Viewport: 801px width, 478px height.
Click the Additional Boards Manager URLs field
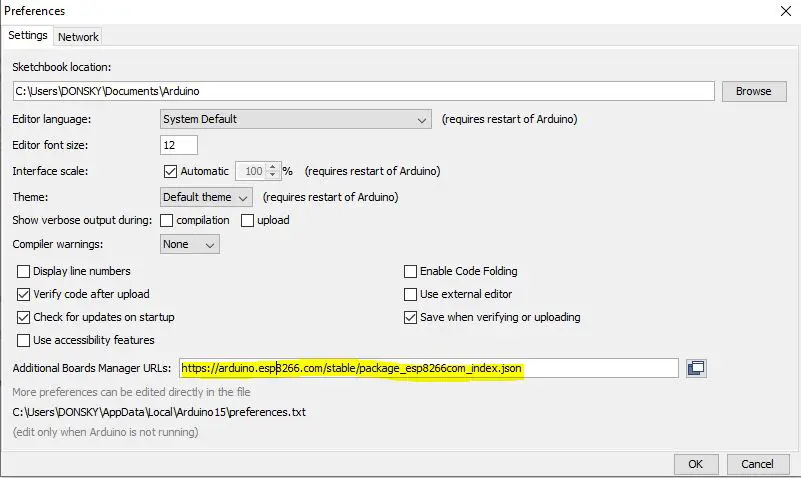click(429, 368)
